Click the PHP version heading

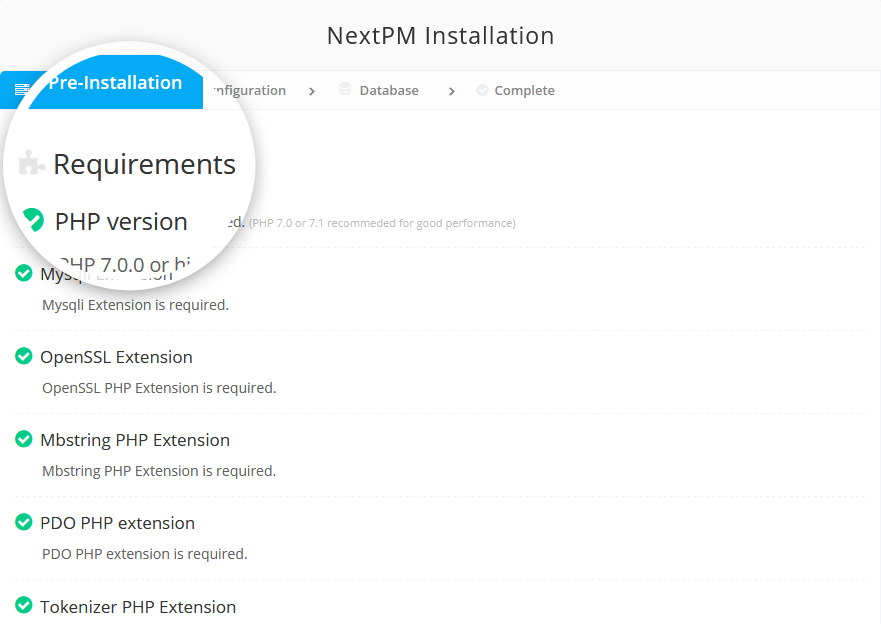tap(121, 222)
